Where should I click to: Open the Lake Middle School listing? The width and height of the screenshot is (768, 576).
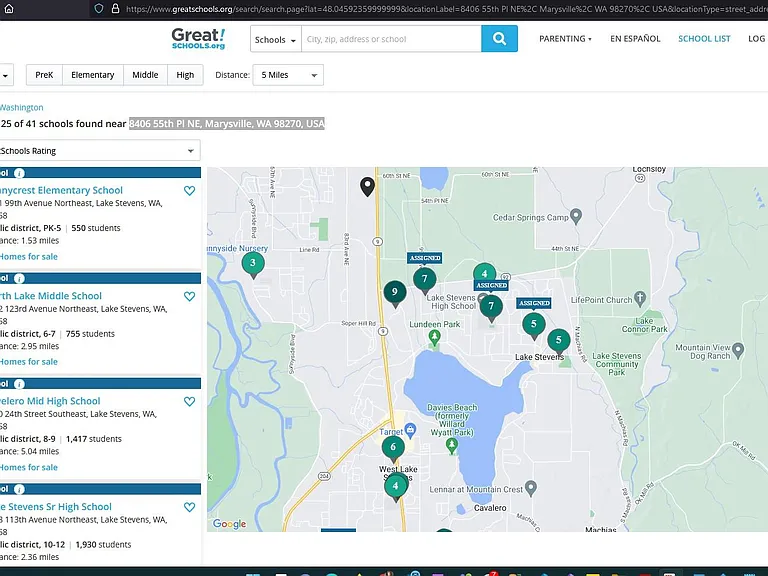pos(51,296)
